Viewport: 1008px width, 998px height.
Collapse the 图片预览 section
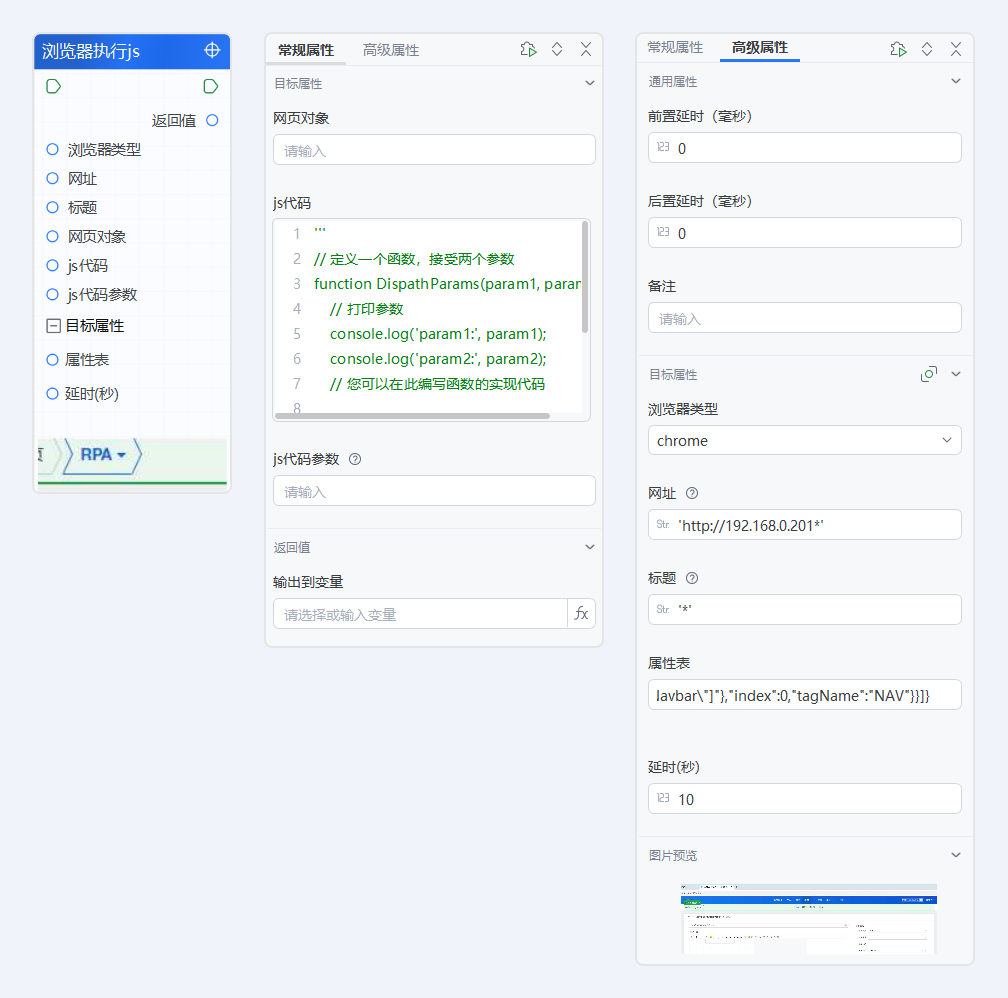(955, 855)
